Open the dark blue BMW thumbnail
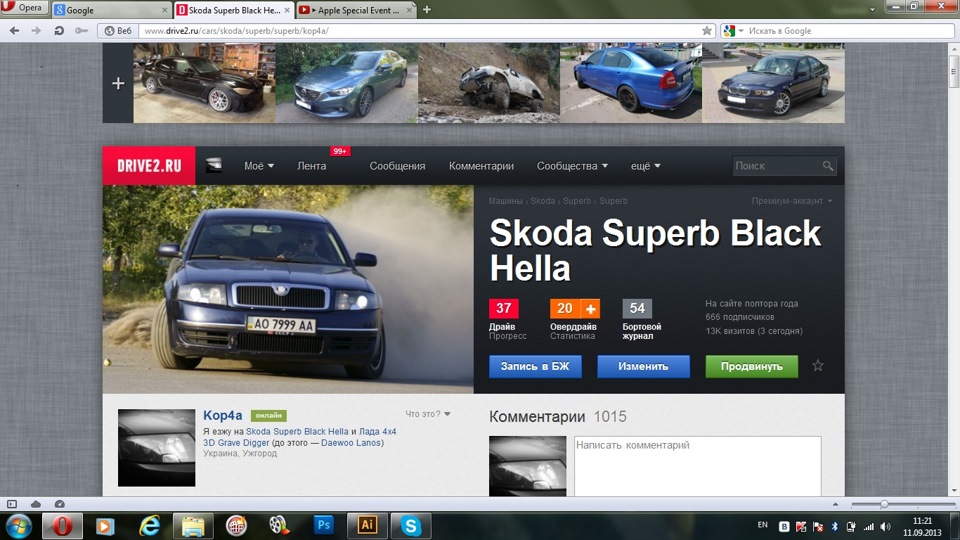The height and width of the screenshot is (540, 960). 773,83
